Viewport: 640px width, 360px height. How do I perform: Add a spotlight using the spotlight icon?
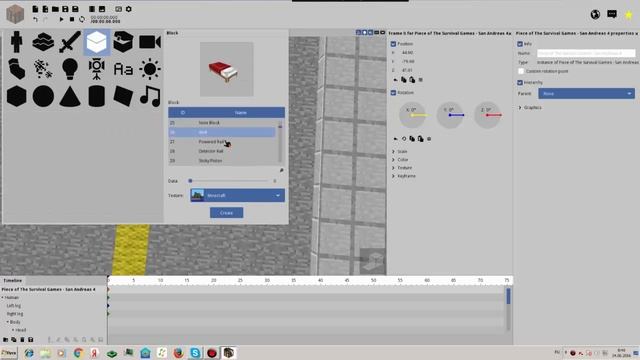click(x=97, y=69)
